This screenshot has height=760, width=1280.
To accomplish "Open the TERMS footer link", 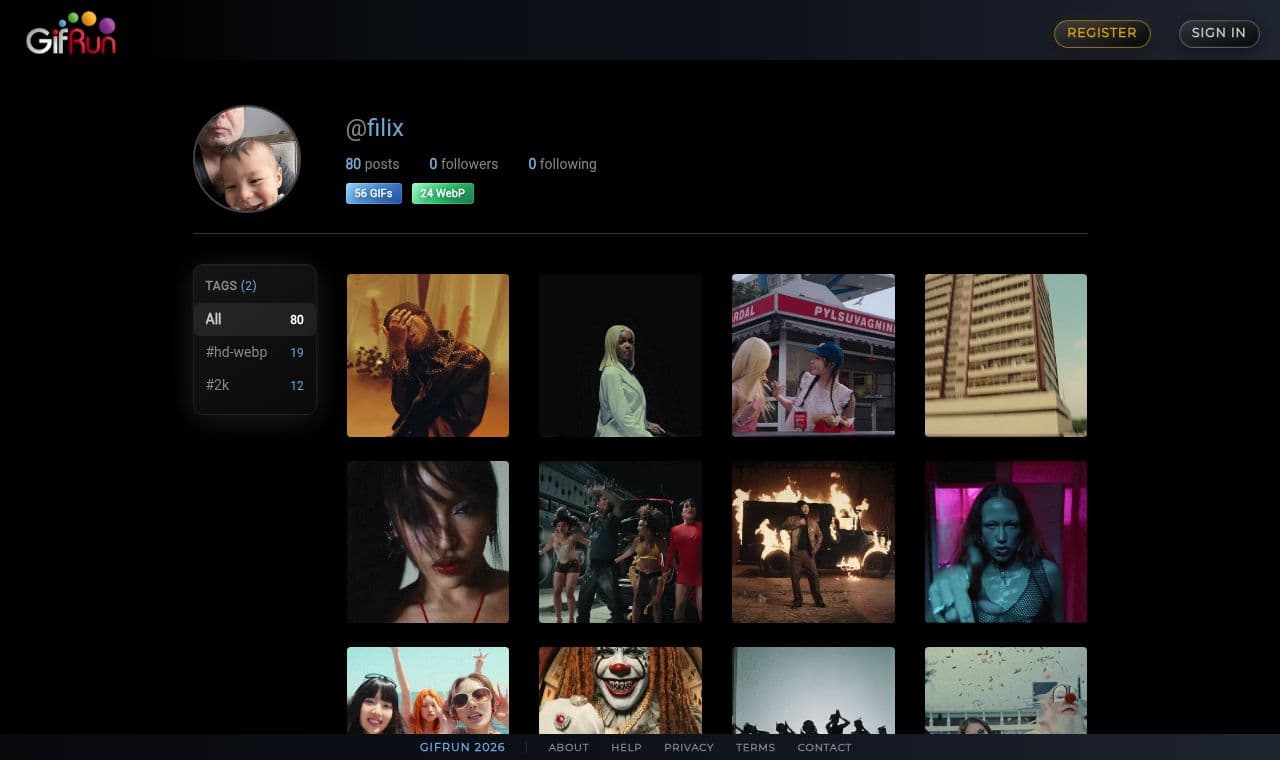I will click(755, 747).
